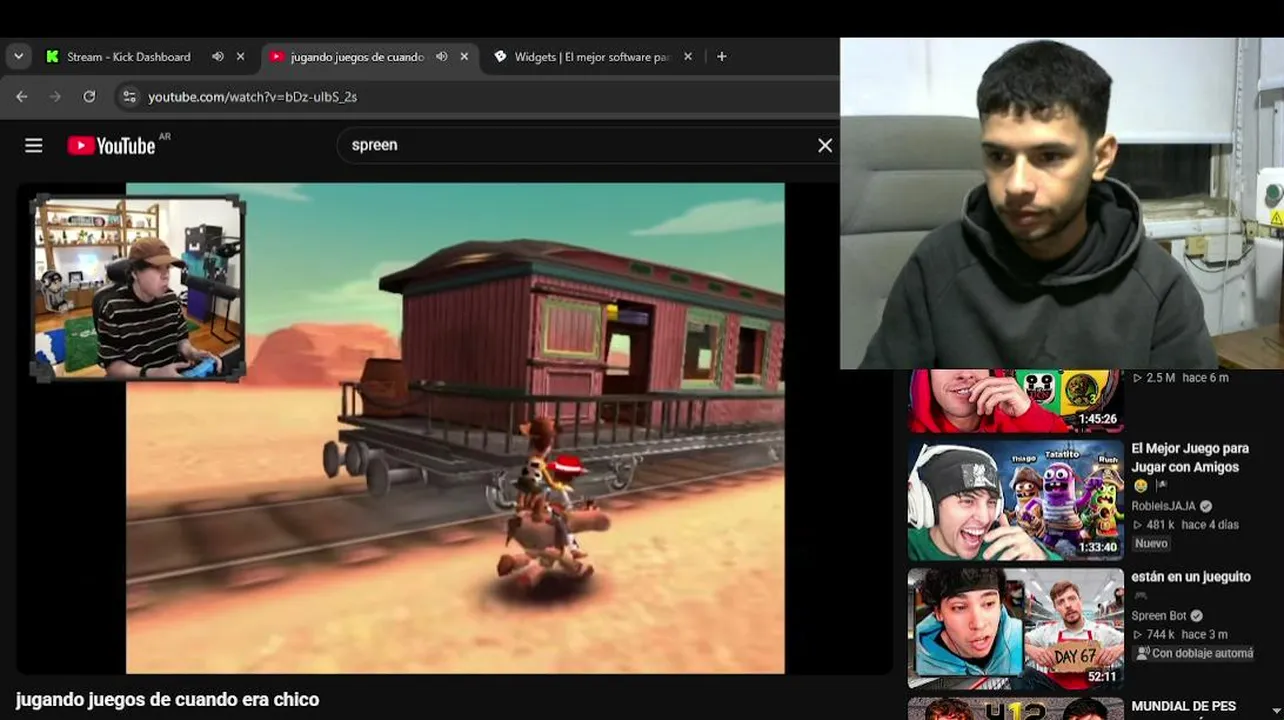Click the 'Con doblaje automá' badge
The height and width of the screenshot is (720, 1284).
1194,653
